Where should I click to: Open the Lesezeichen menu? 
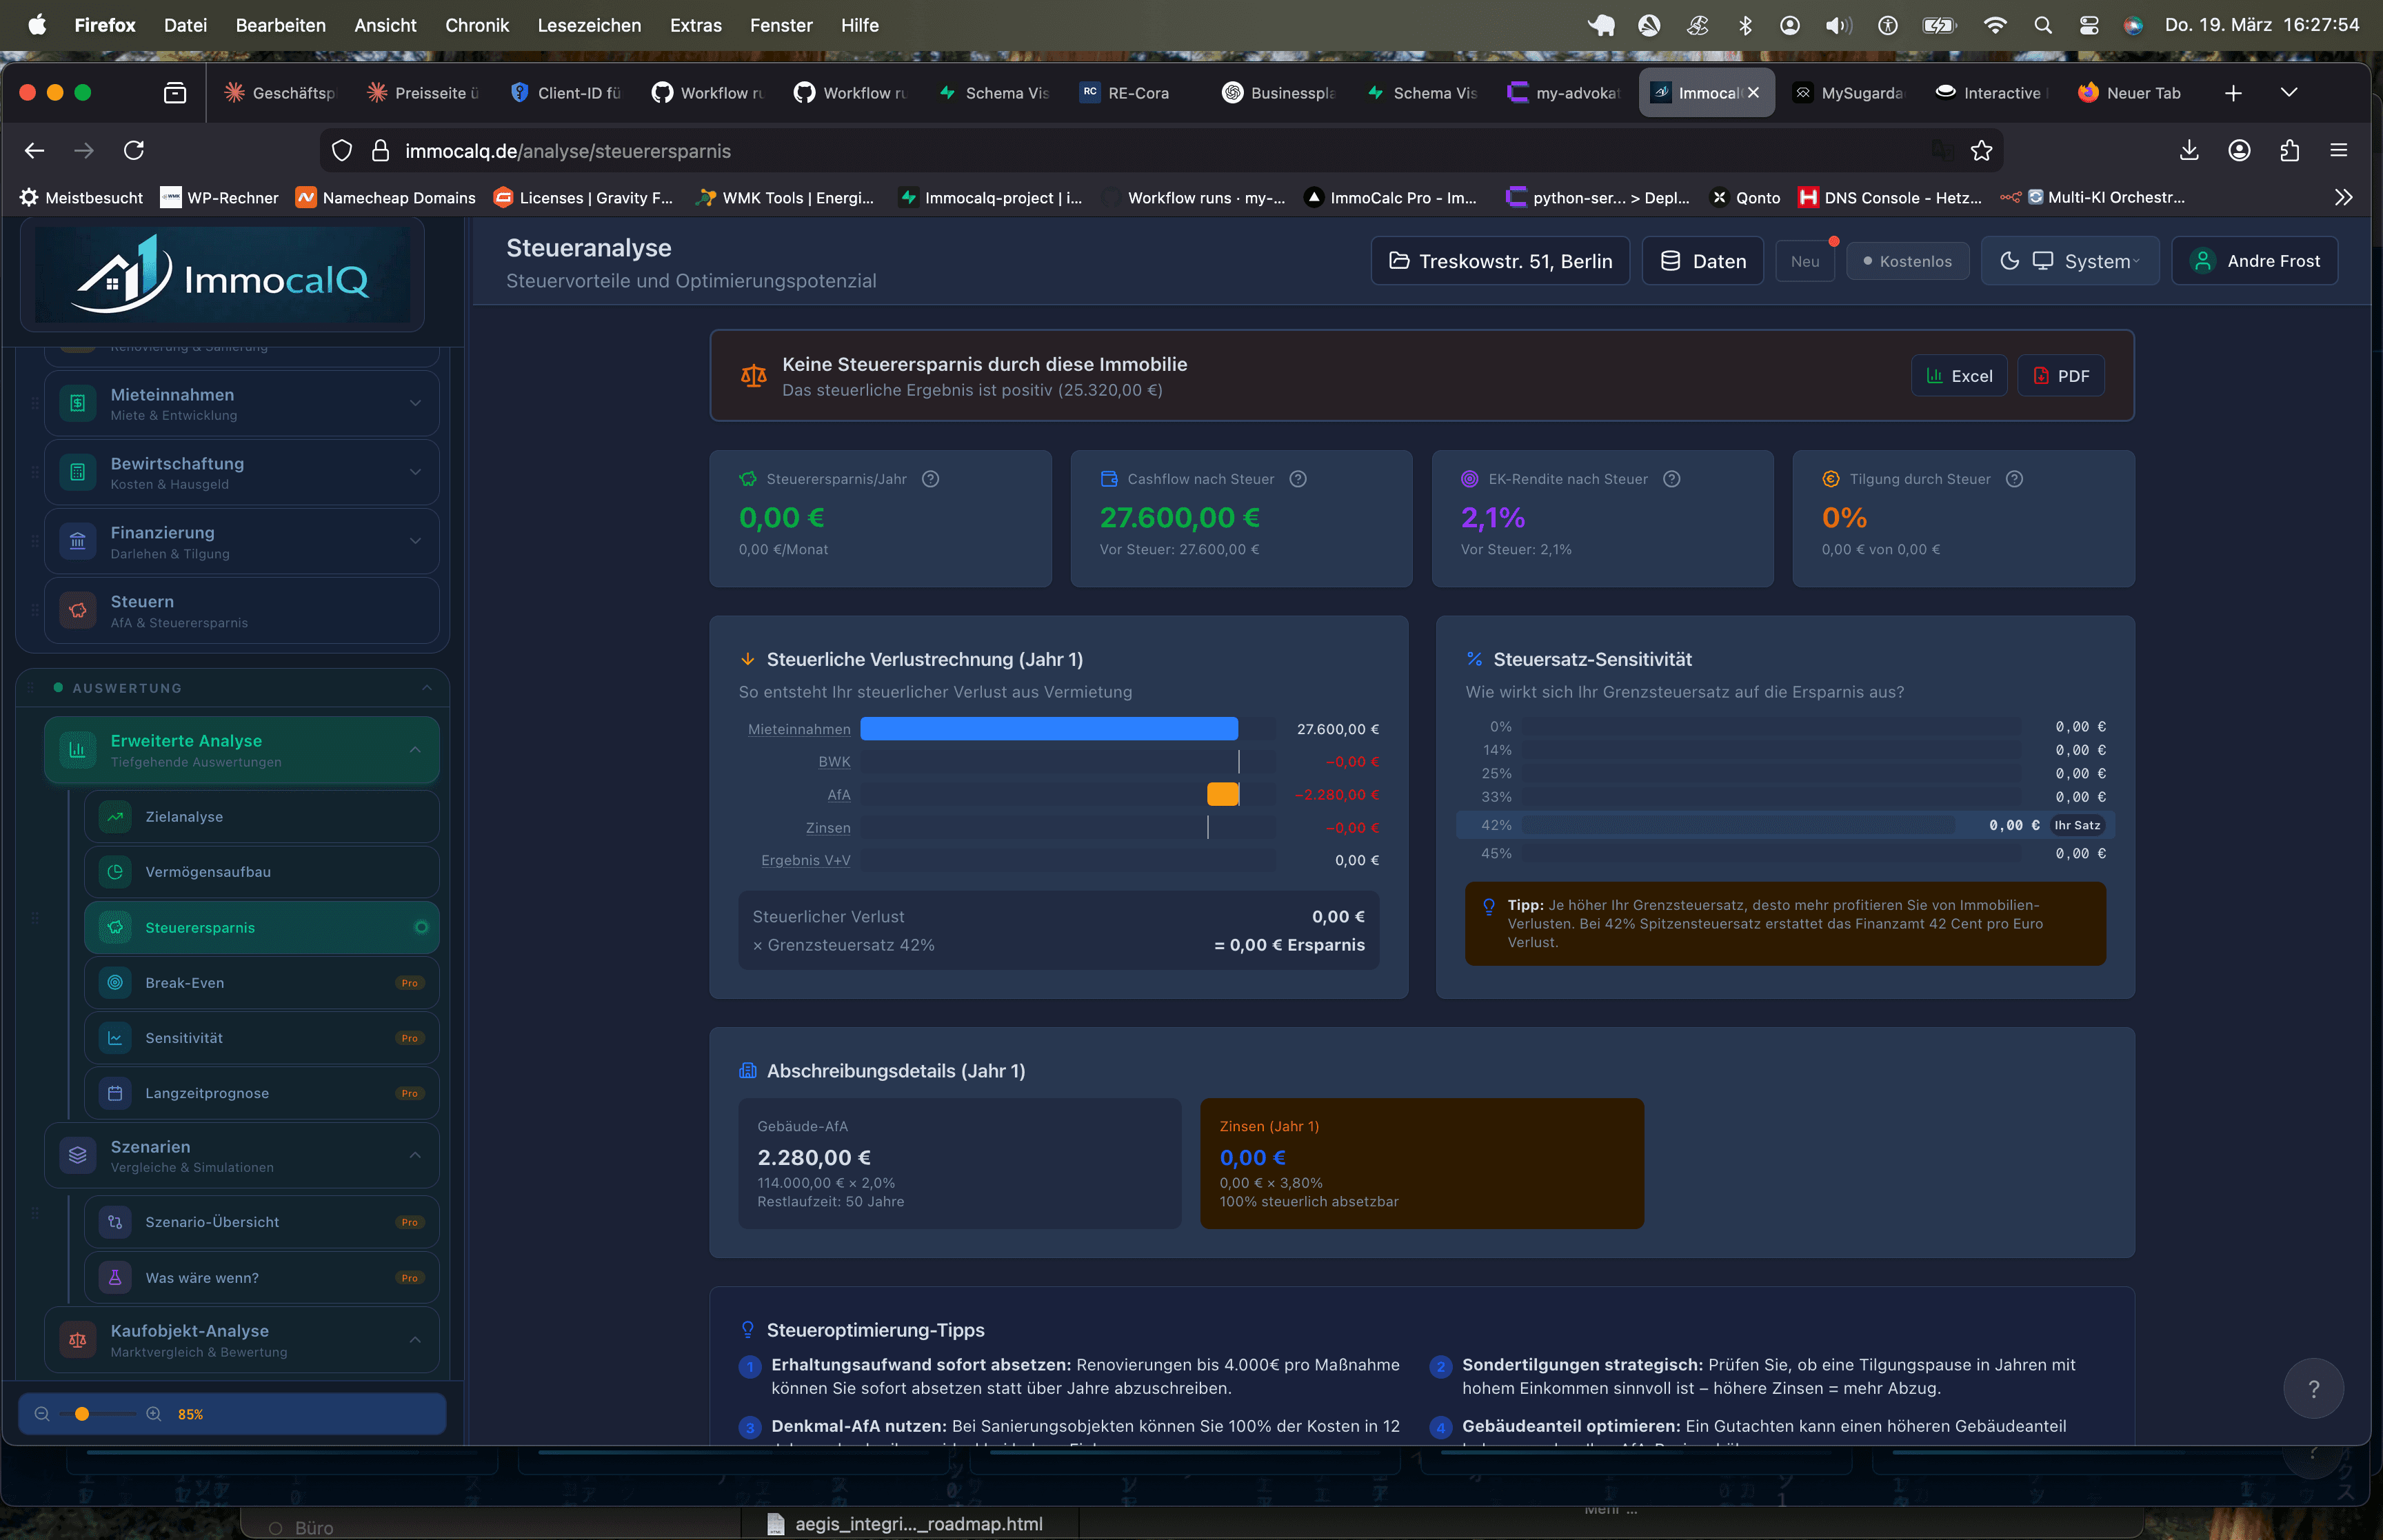[589, 25]
